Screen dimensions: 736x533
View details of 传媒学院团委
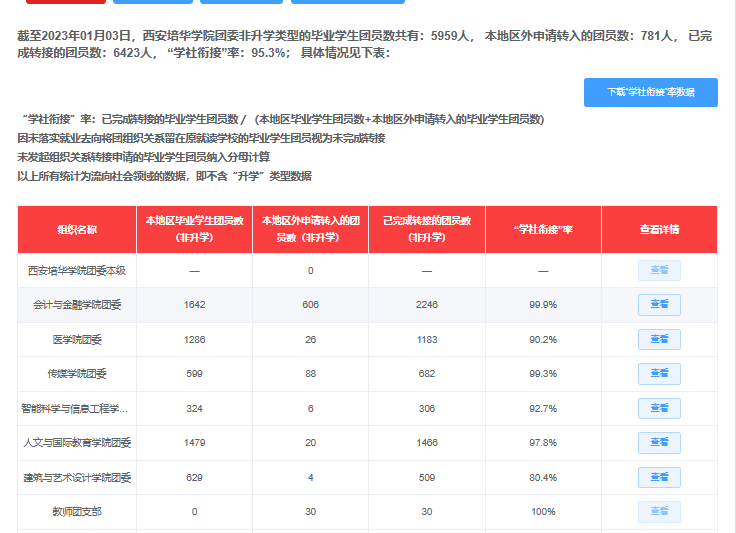[659, 374]
